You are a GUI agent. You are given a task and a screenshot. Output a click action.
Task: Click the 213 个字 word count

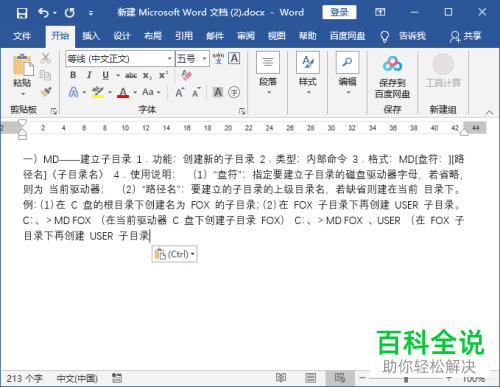(24, 378)
